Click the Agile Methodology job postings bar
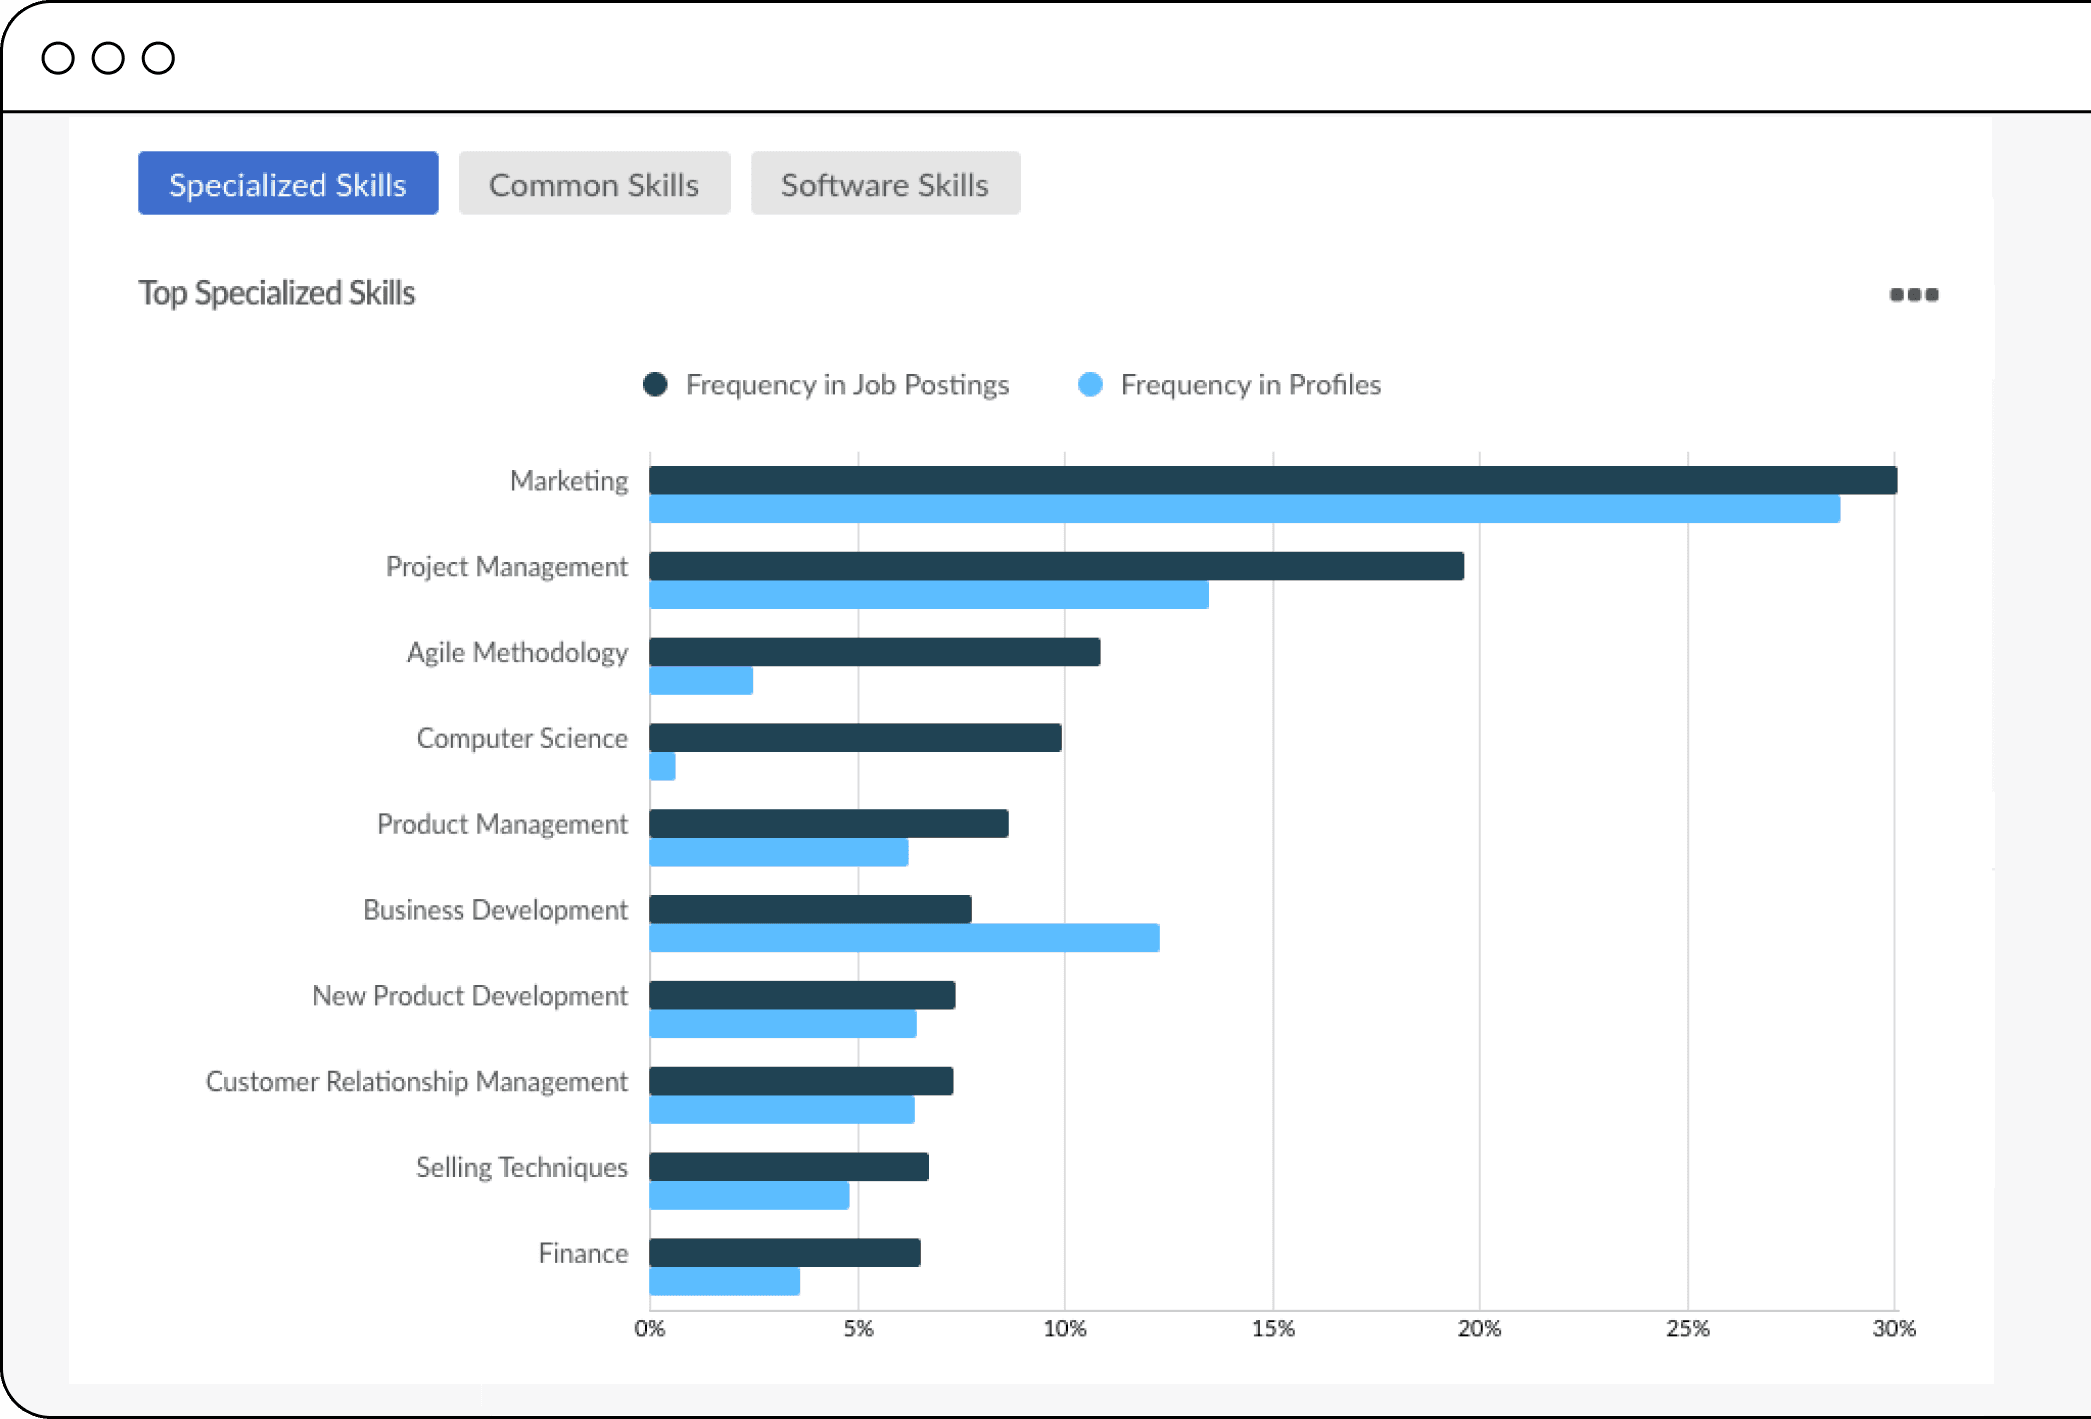The image size is (2091, 1419). (x=875, y=652)
